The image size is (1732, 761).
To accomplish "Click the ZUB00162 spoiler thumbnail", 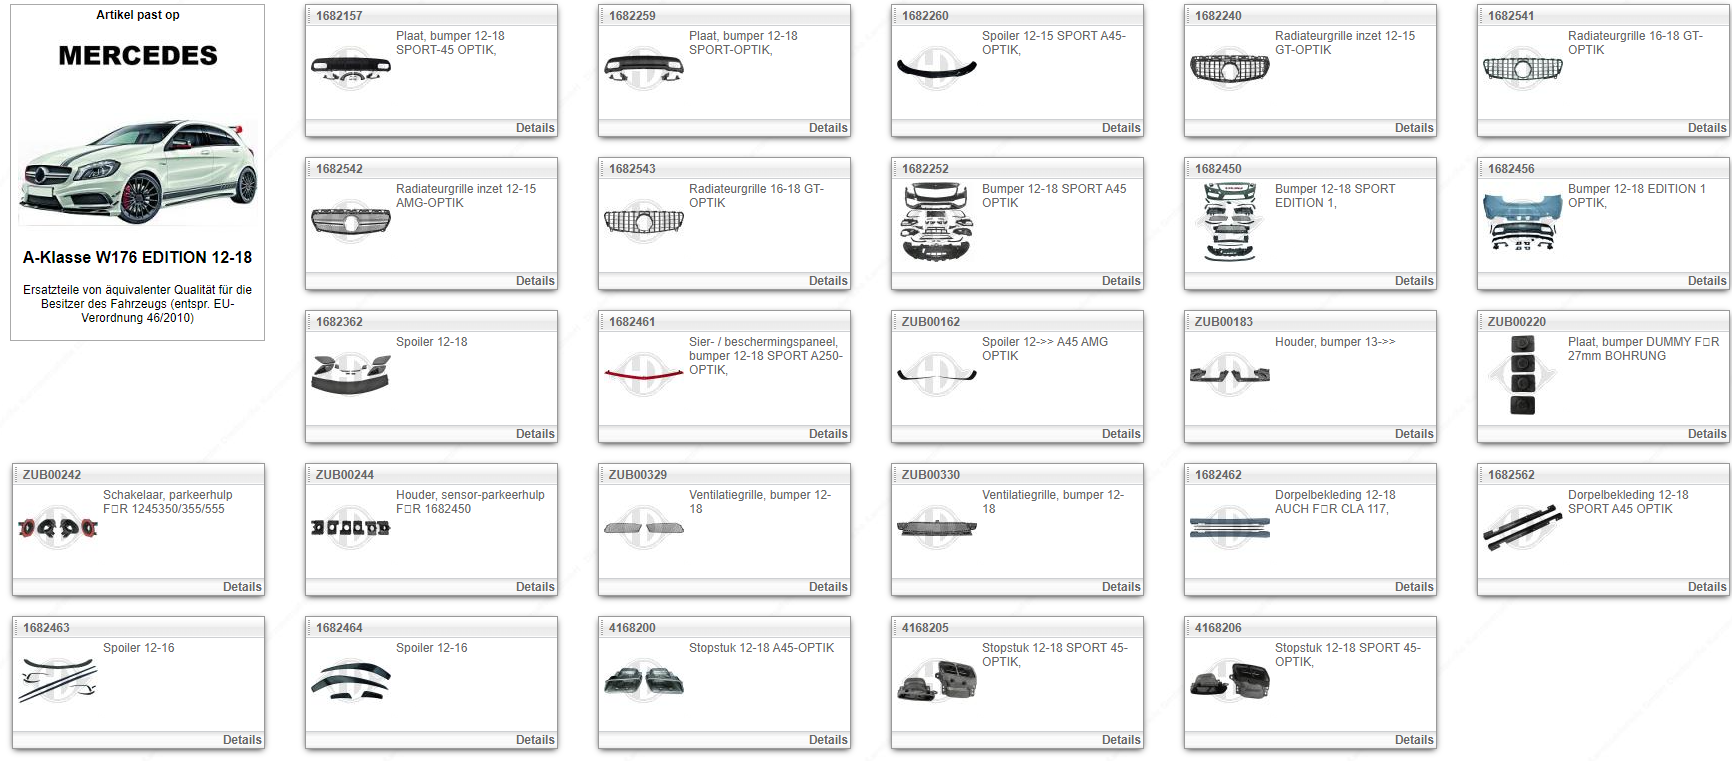I will coord(937,375).
